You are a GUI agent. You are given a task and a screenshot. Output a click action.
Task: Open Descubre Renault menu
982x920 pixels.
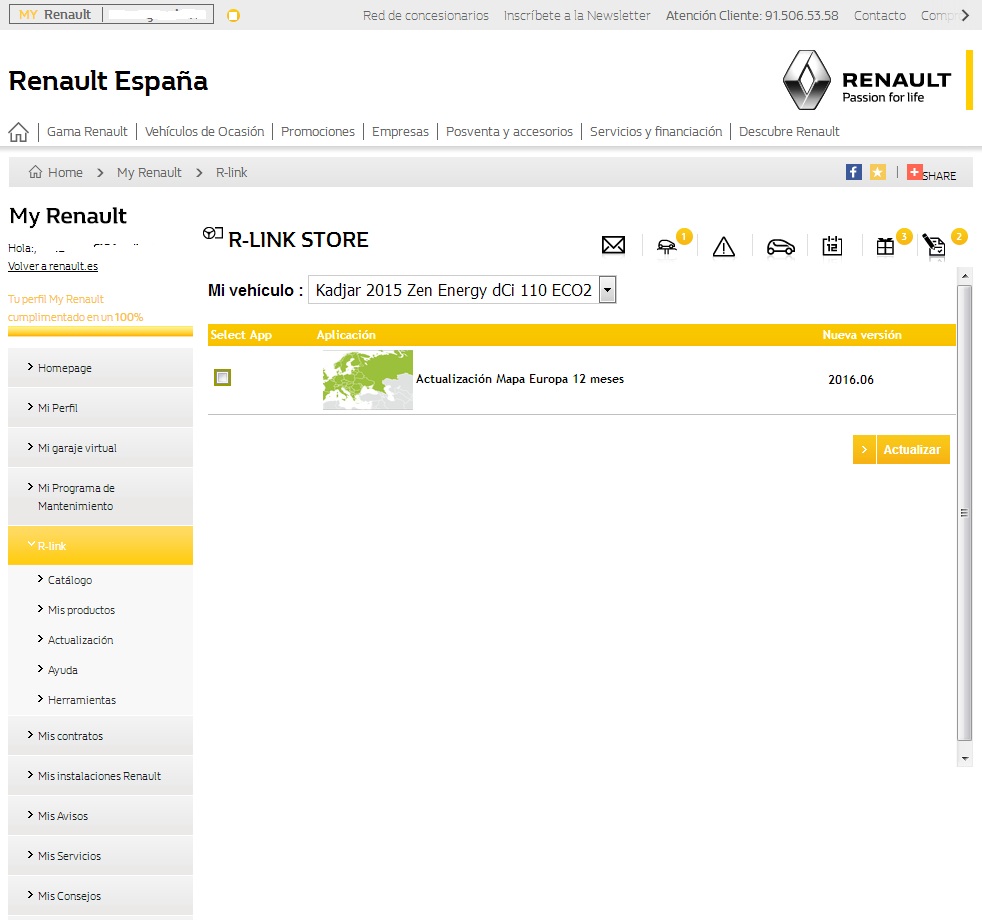pyautogui.click(x=789, y=132)
